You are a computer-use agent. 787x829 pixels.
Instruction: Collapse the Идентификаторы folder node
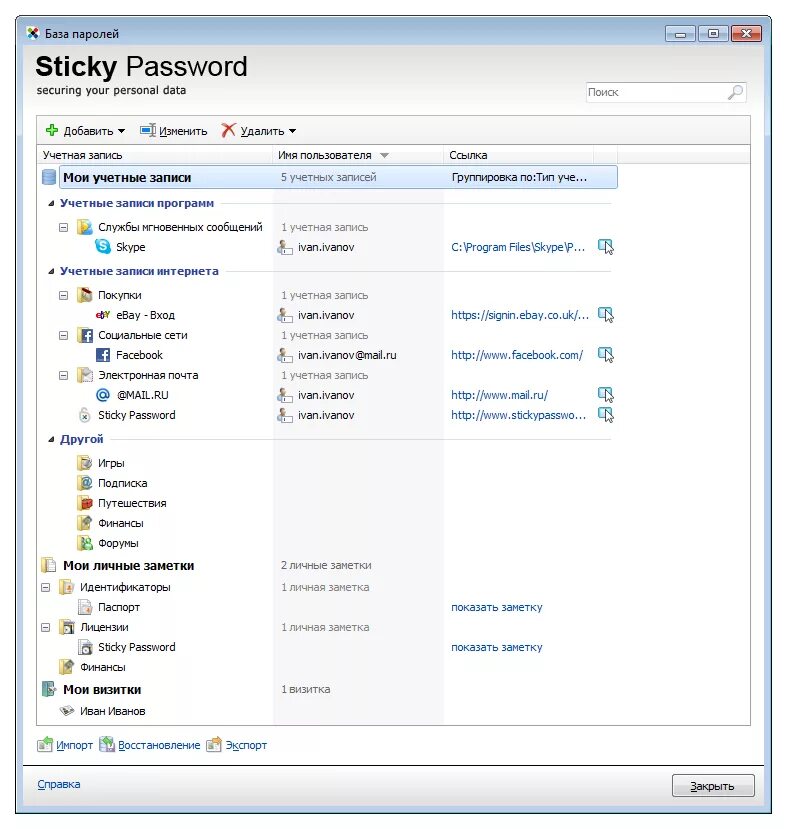pyautogui.click(x=45, y=587)
